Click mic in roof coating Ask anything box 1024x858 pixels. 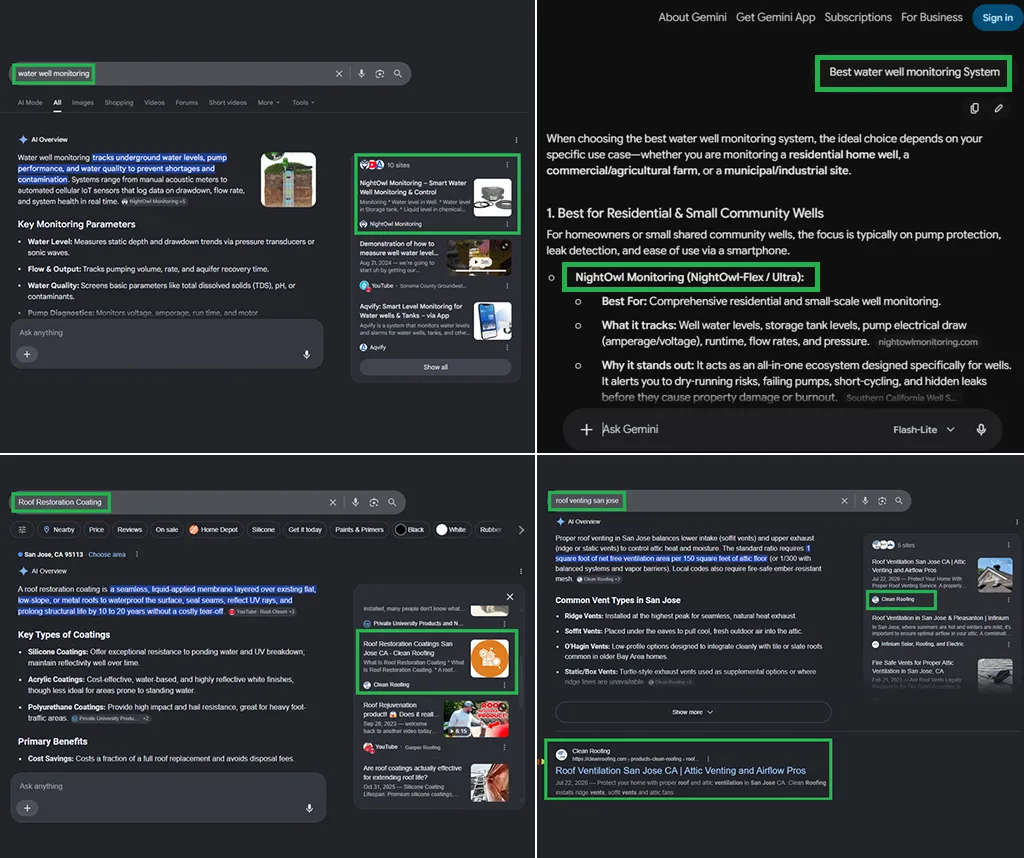(x=309, y=808)
